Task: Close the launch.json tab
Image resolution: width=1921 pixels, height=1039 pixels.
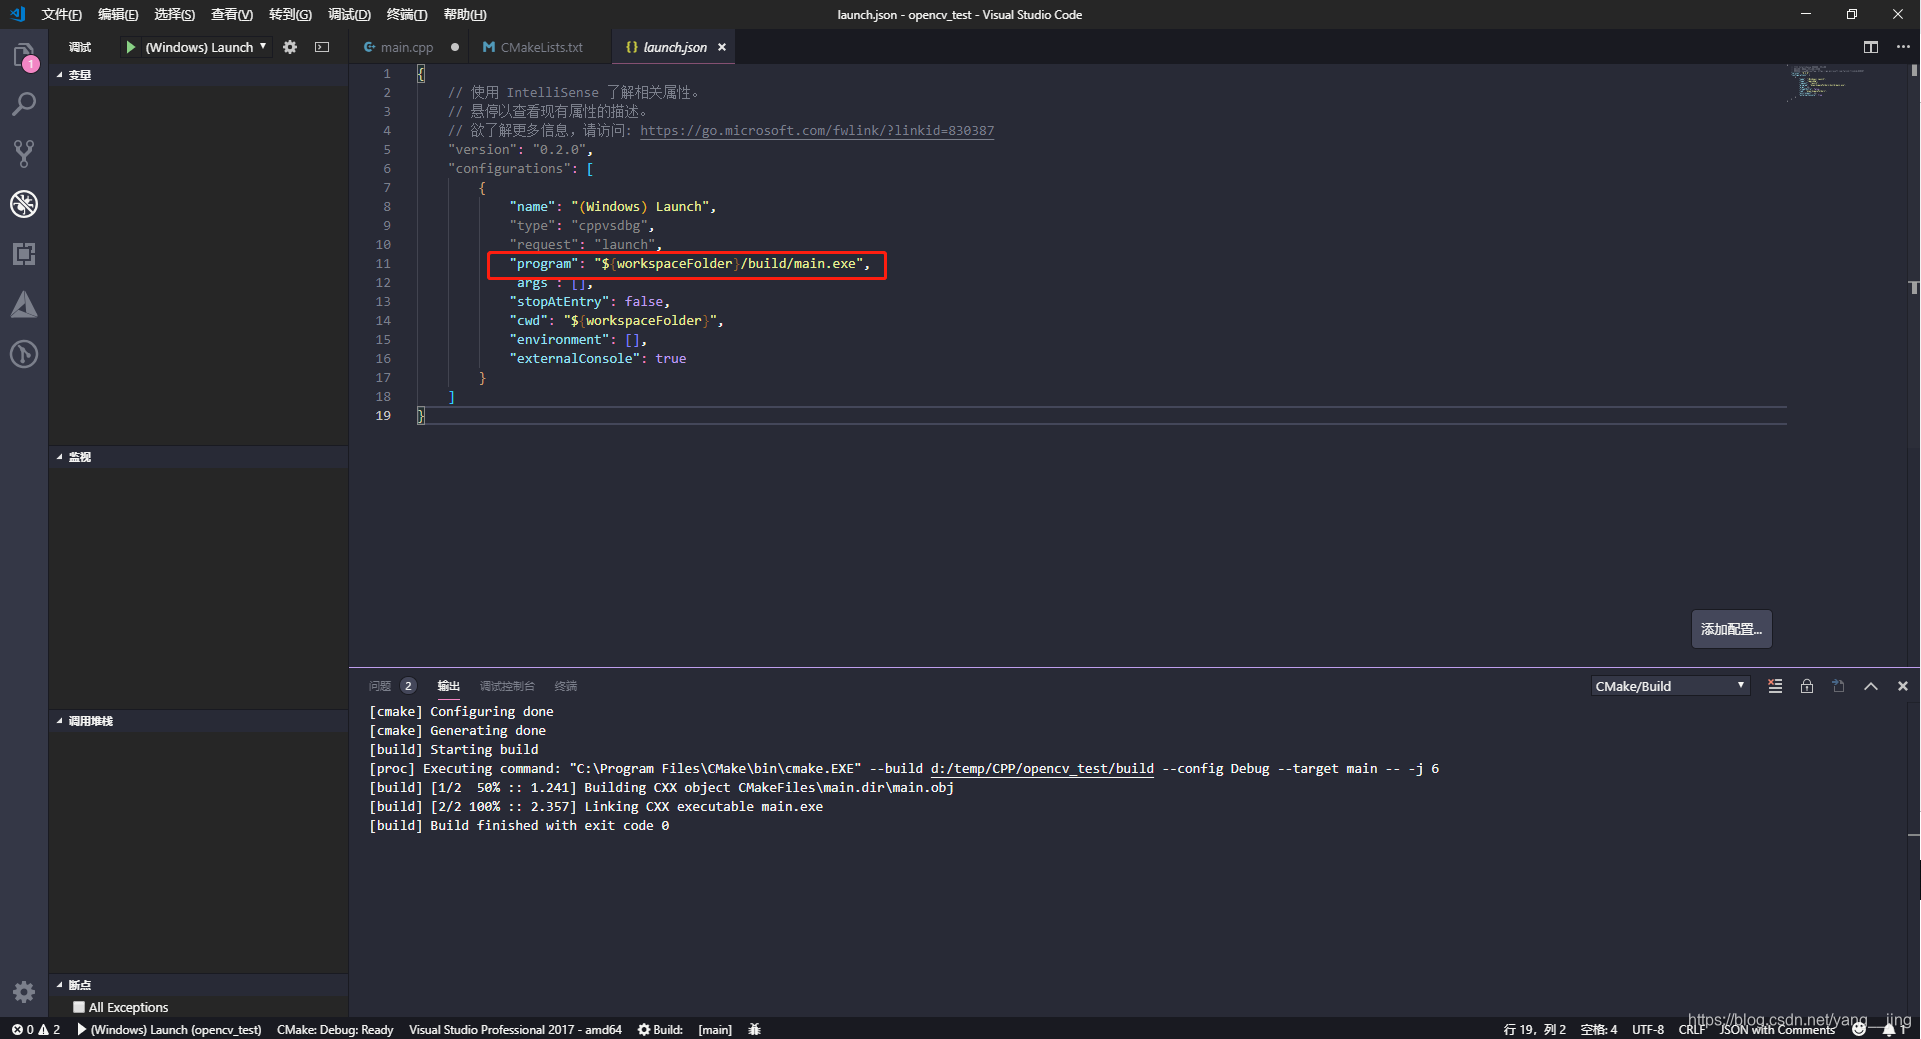Action: pyautogui.click(x=722, y=47)
